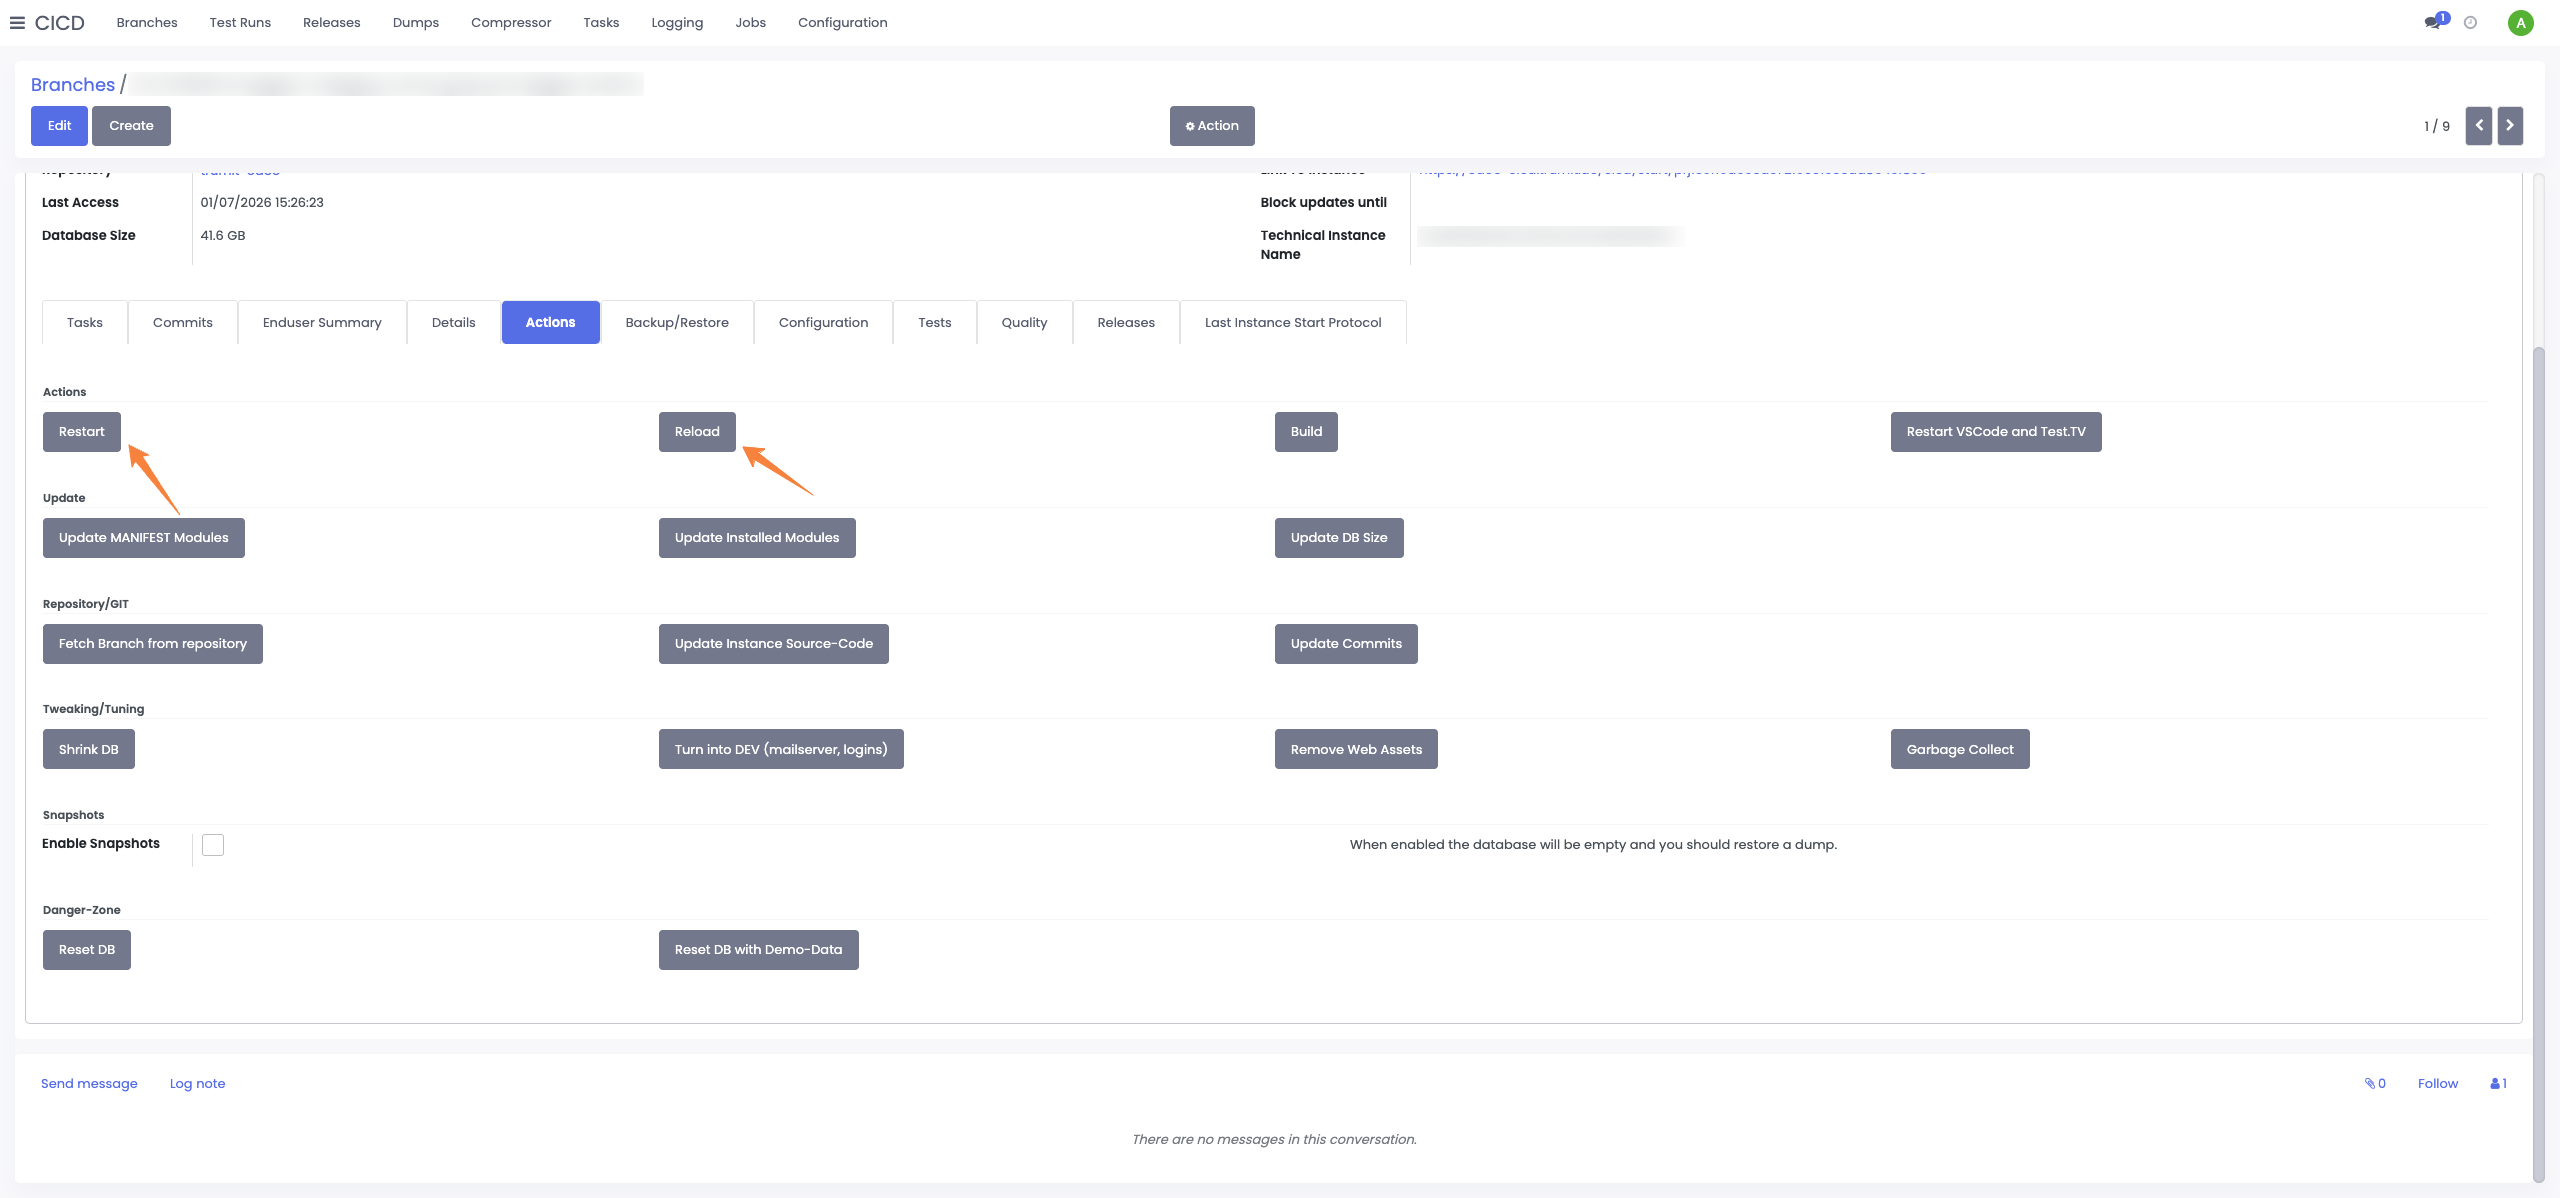Click Fetch Branch from repository
Screen dimensions: 2560x1198
tap(153, 644)
